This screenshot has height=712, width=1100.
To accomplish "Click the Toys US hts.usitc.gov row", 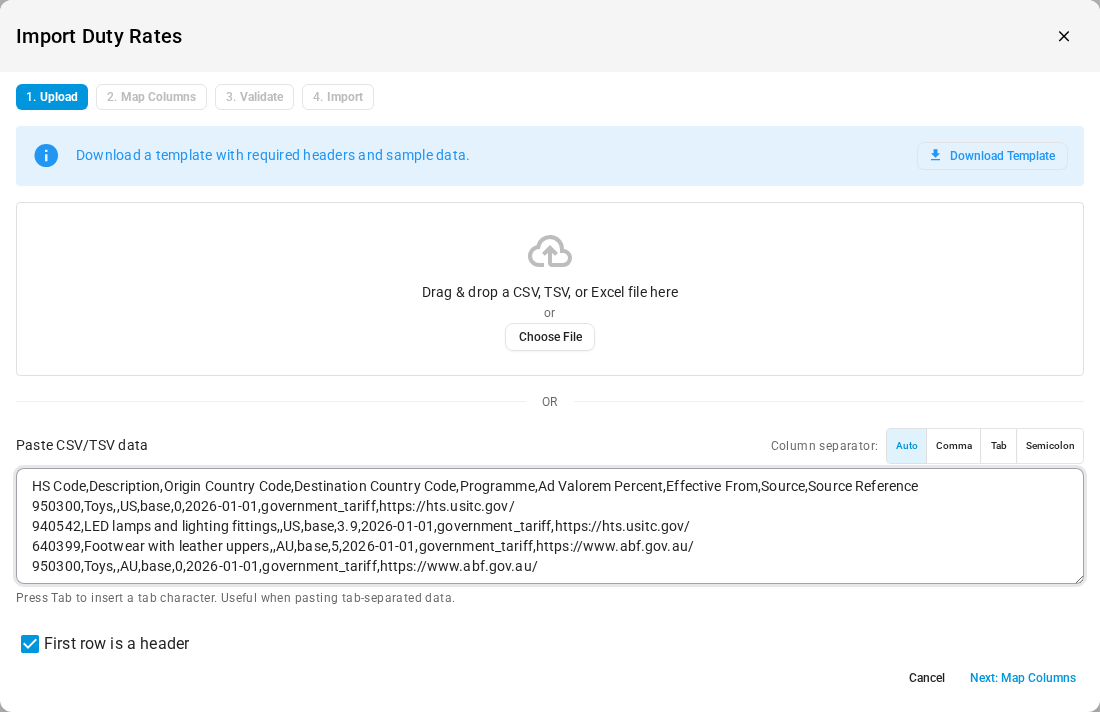I will click(x=273, y=506).
